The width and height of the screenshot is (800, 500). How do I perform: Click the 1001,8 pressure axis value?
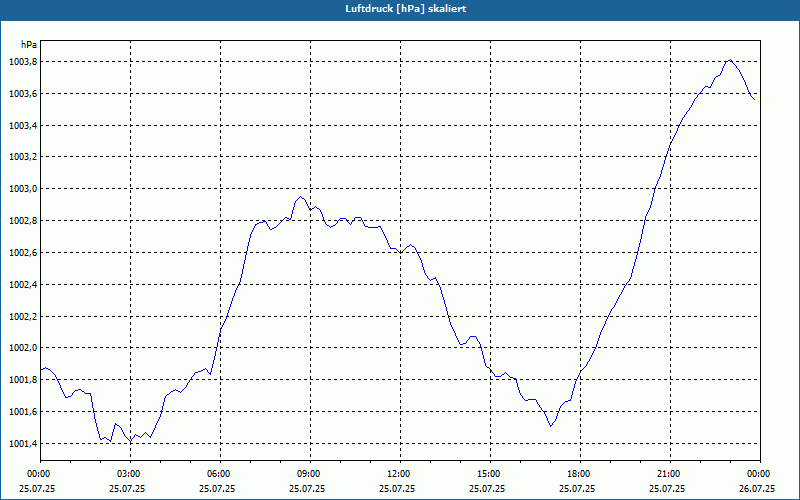click(22, 380)
